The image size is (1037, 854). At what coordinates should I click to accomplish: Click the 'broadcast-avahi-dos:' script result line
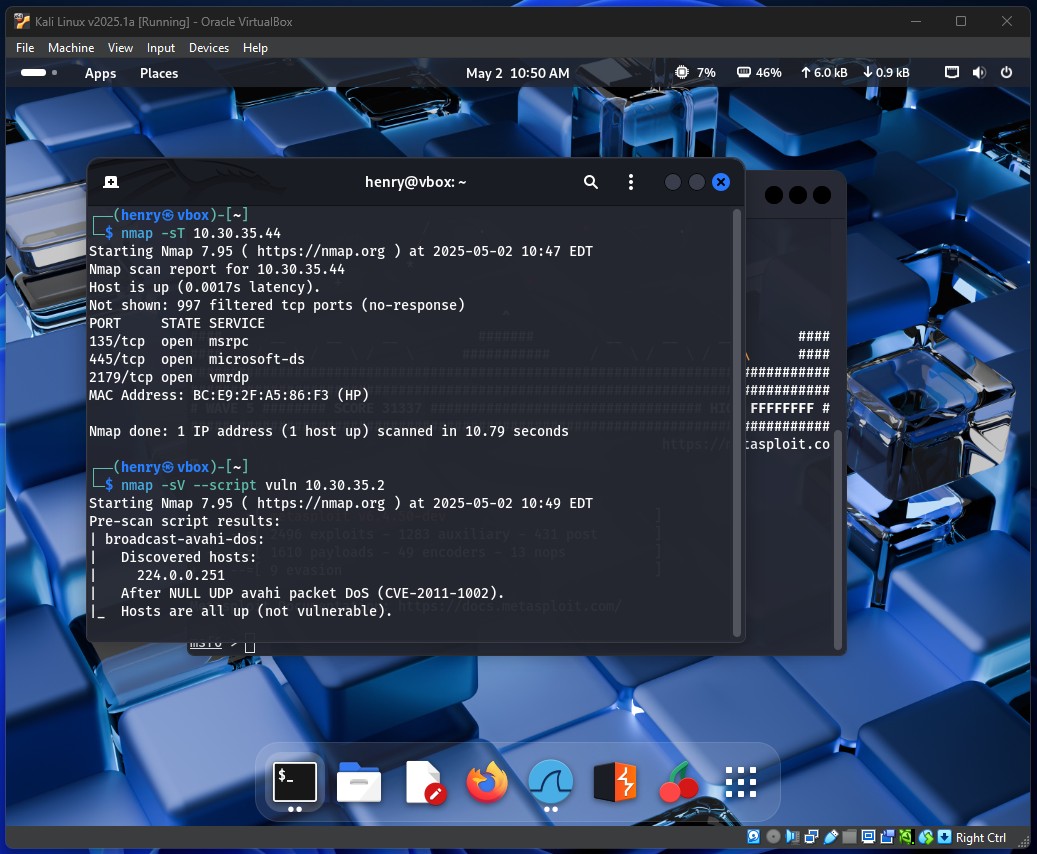[x=185, y=539]
